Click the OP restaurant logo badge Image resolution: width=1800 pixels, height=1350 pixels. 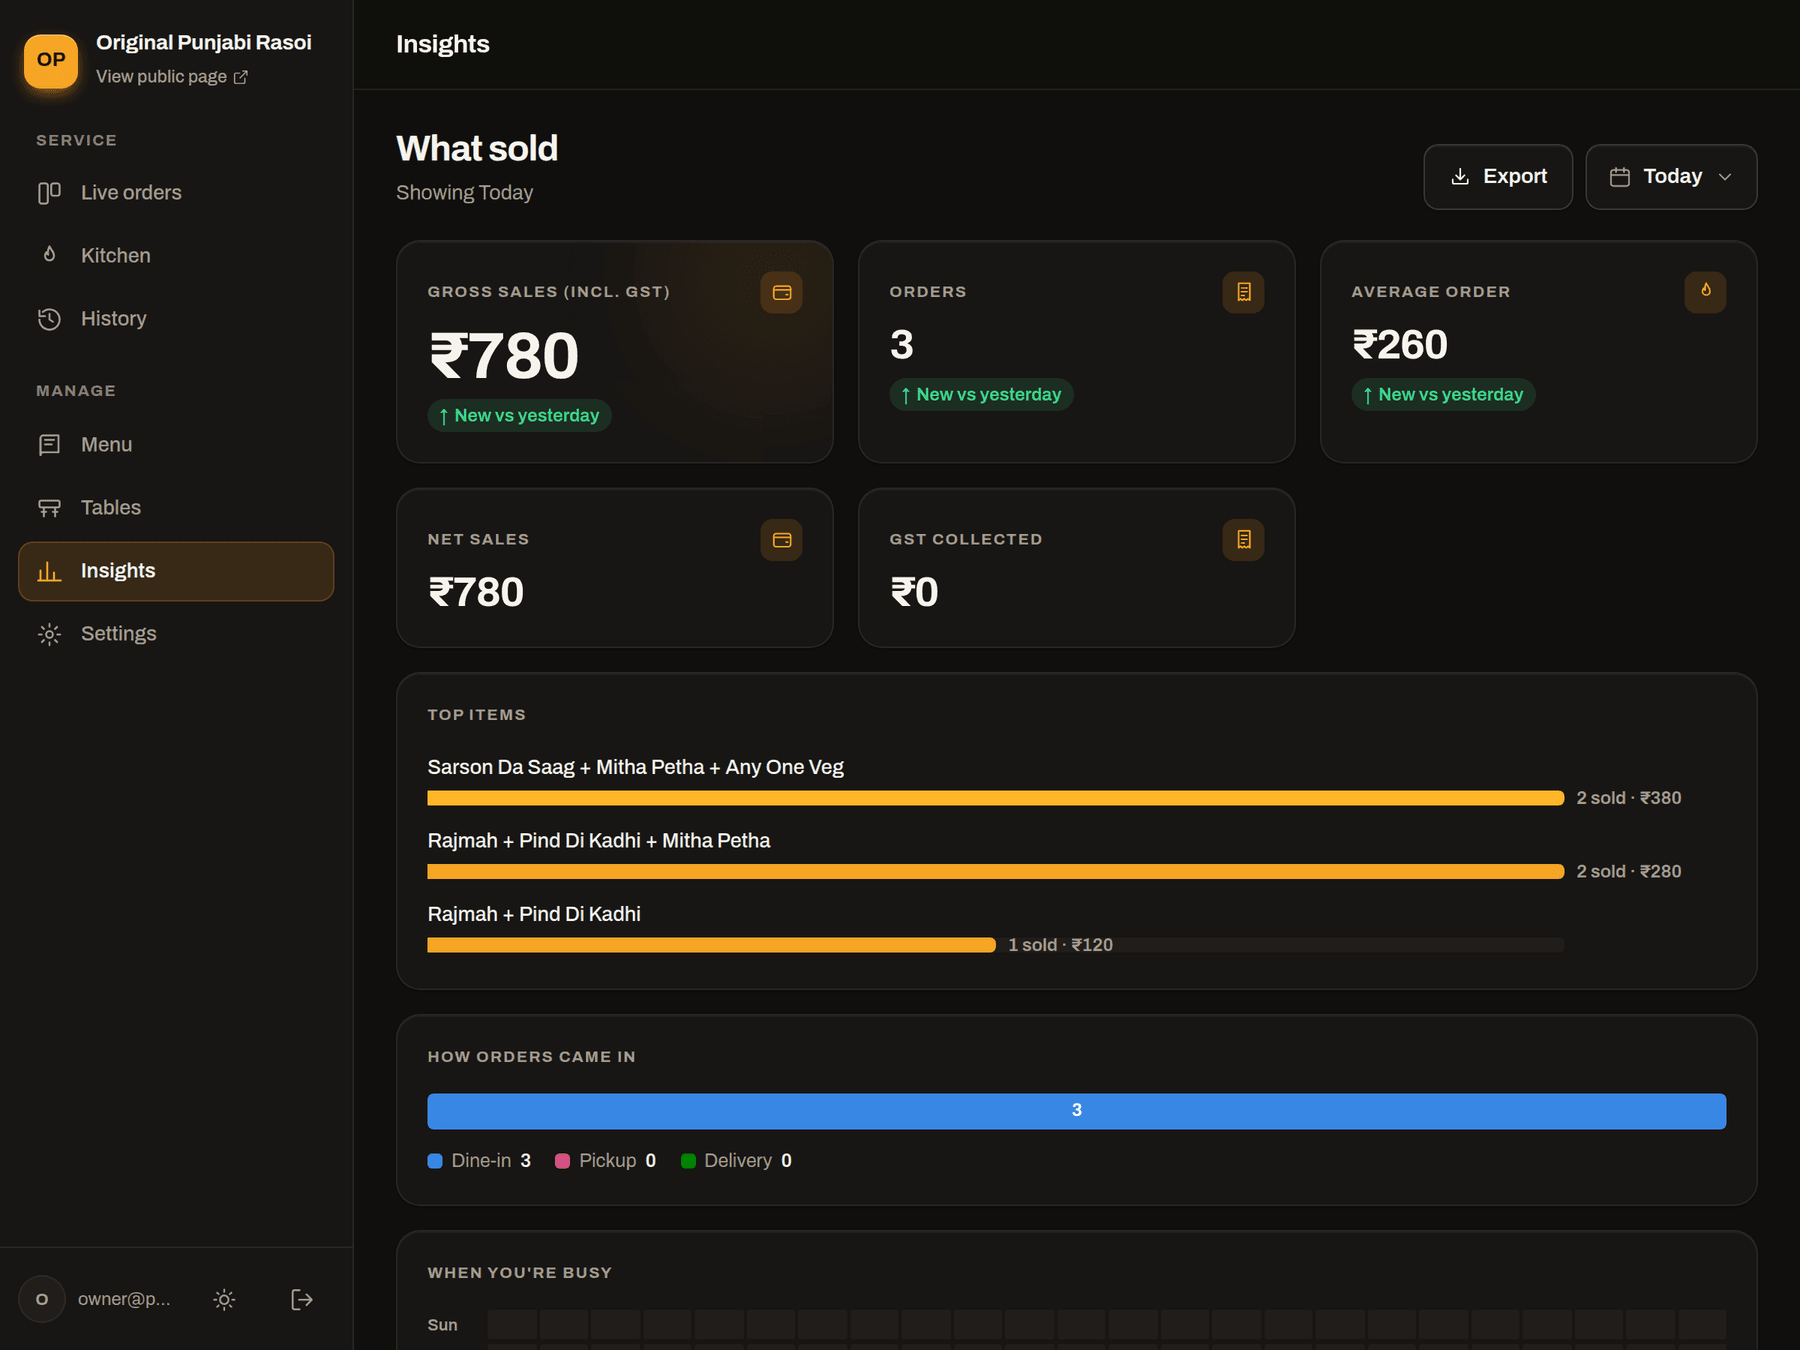[51, 60]
